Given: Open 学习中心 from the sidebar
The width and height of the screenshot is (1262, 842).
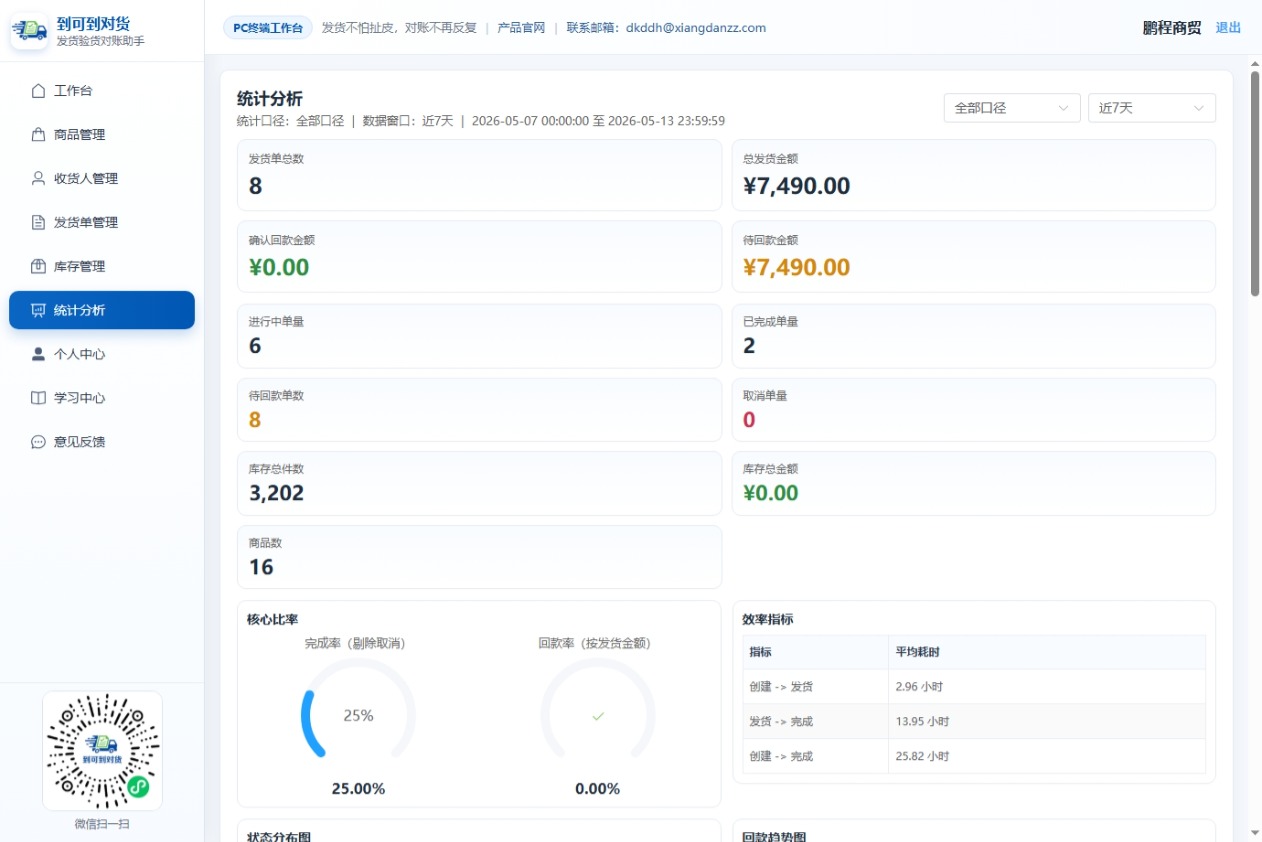Looking at the screenshot, I should (x=102, y=398).
